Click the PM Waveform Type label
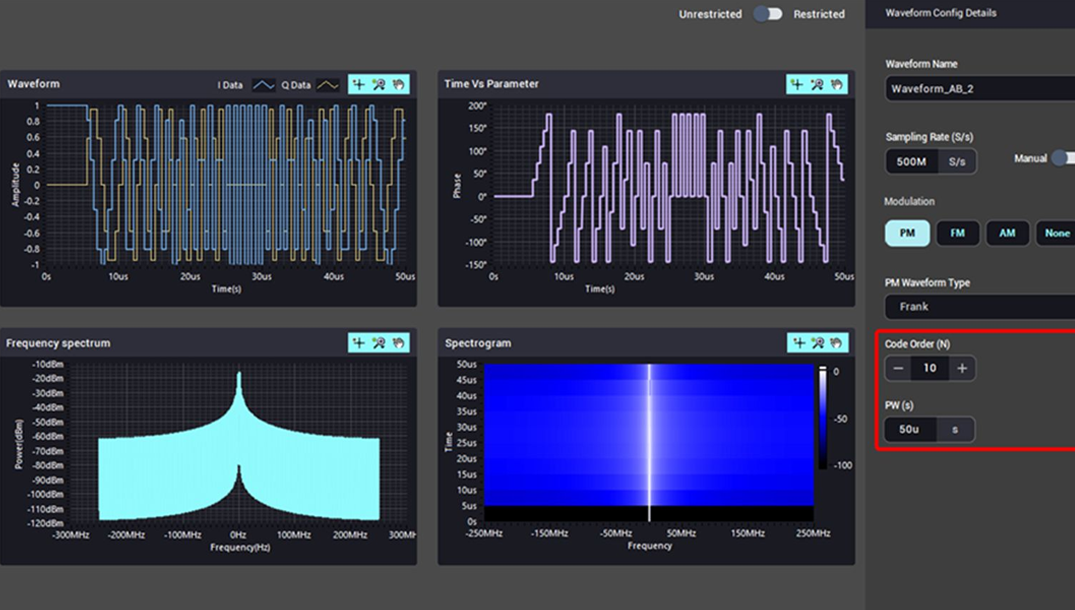 pos(927,282)
